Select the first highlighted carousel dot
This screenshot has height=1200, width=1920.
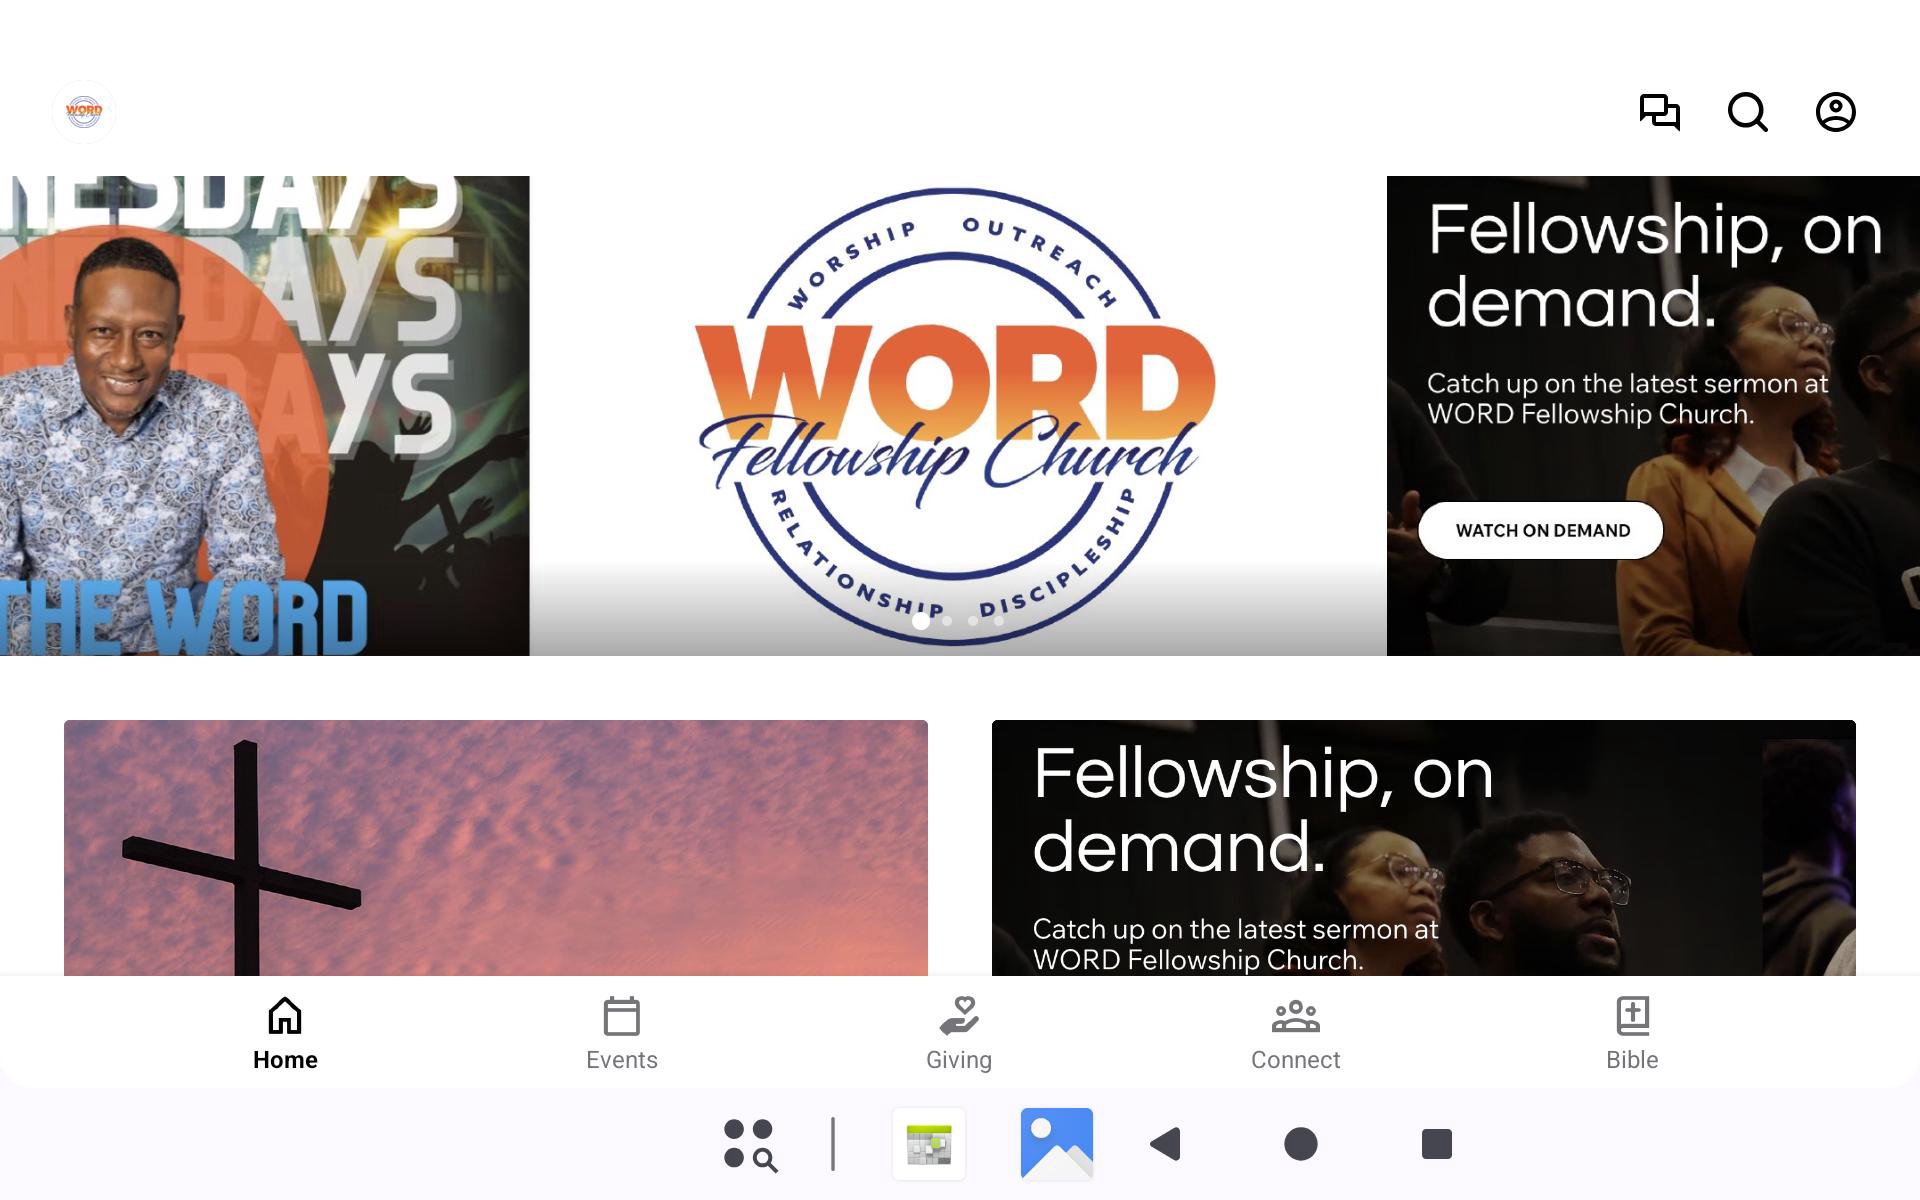(x=921, y=621)
